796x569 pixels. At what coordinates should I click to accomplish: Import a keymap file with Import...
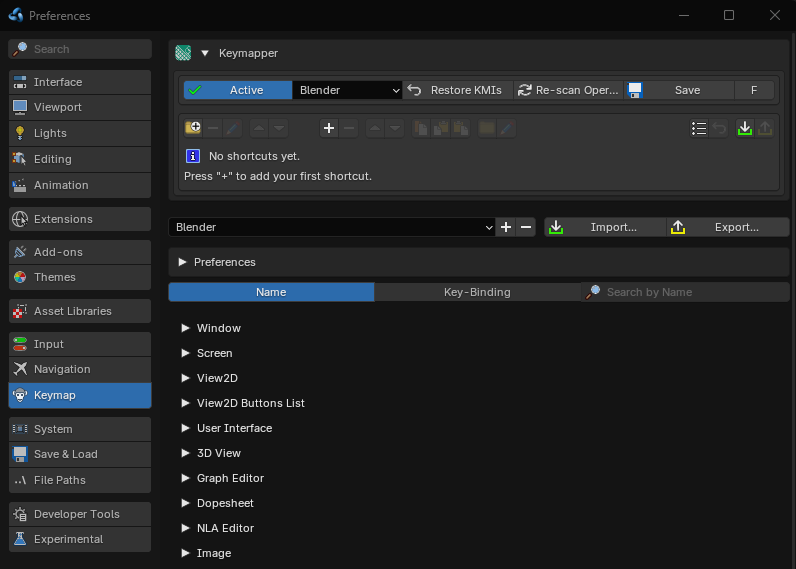605,227
